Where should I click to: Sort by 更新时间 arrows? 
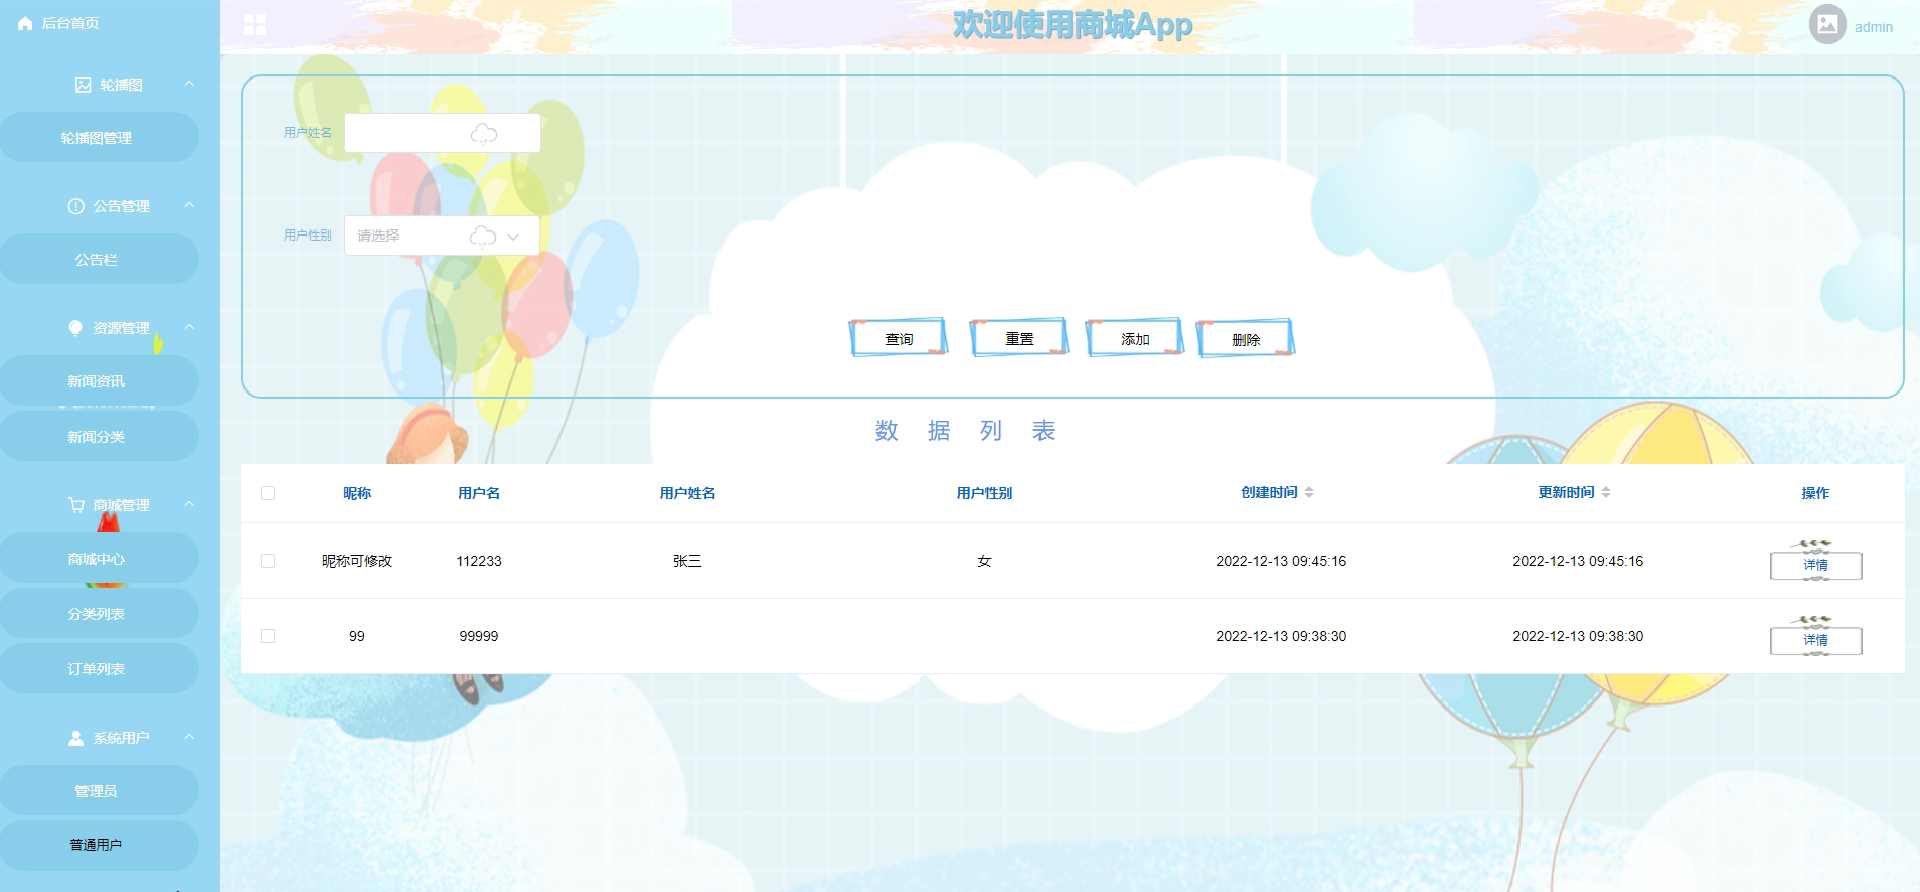[x=1606, y=492]
